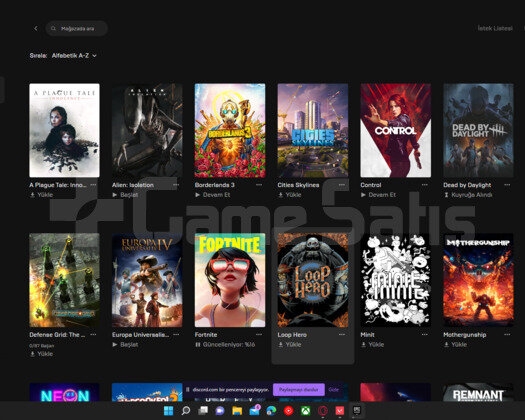Open the İstek Listesi link
Screen dimensions: 525x420
[495, 28]
